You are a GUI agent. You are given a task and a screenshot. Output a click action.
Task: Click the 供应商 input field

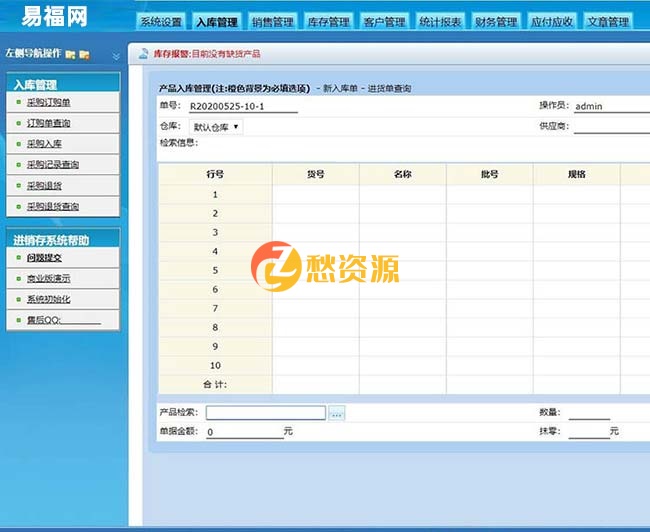point(612,127)
